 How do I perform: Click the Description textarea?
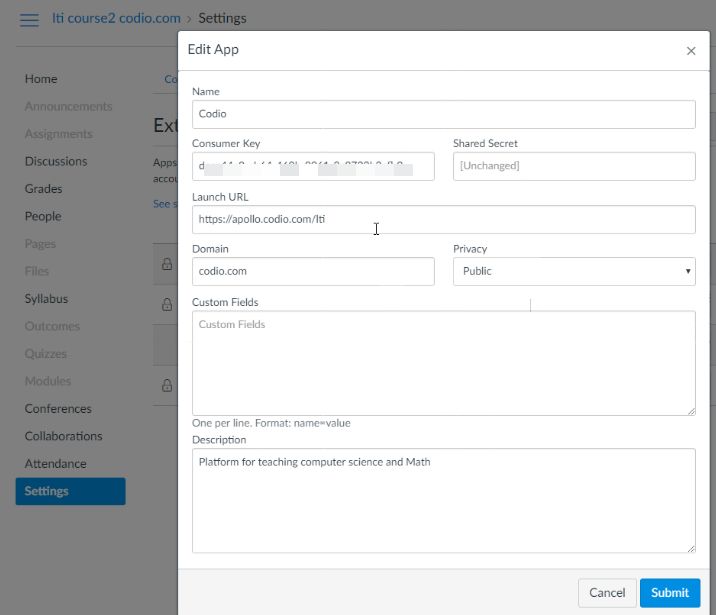click(x=443, y=500)
